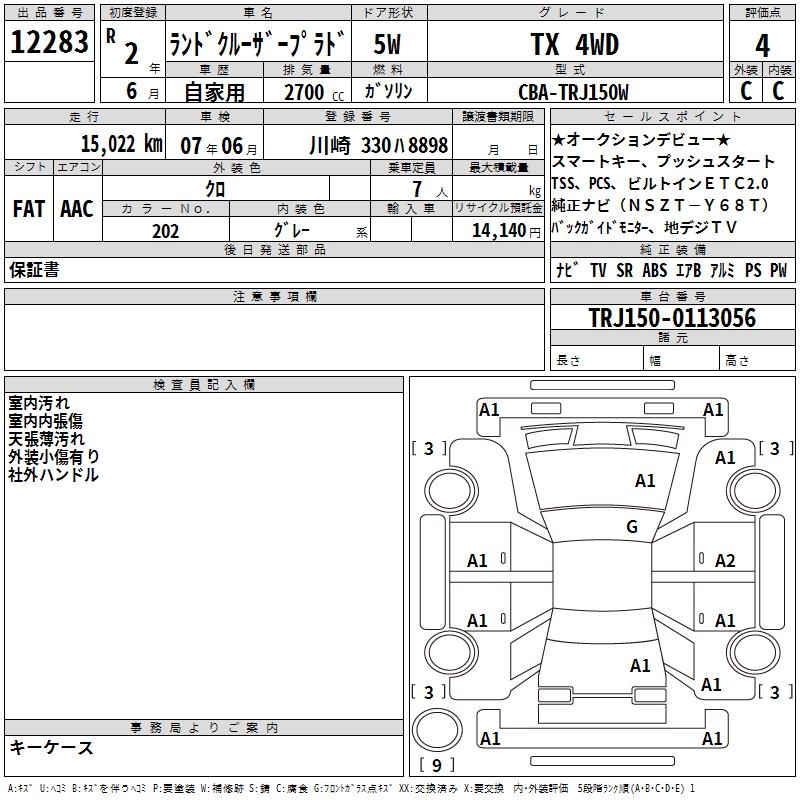Select the mileage value 15,022 km
The height and width of the screenshot is (800, 800).
coord(121,144)
